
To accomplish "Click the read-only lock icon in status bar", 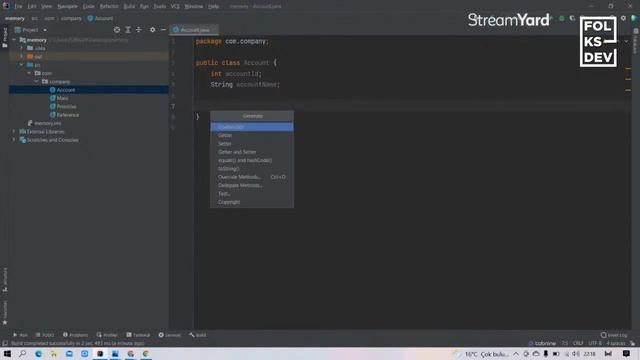I will coord(632,343).
